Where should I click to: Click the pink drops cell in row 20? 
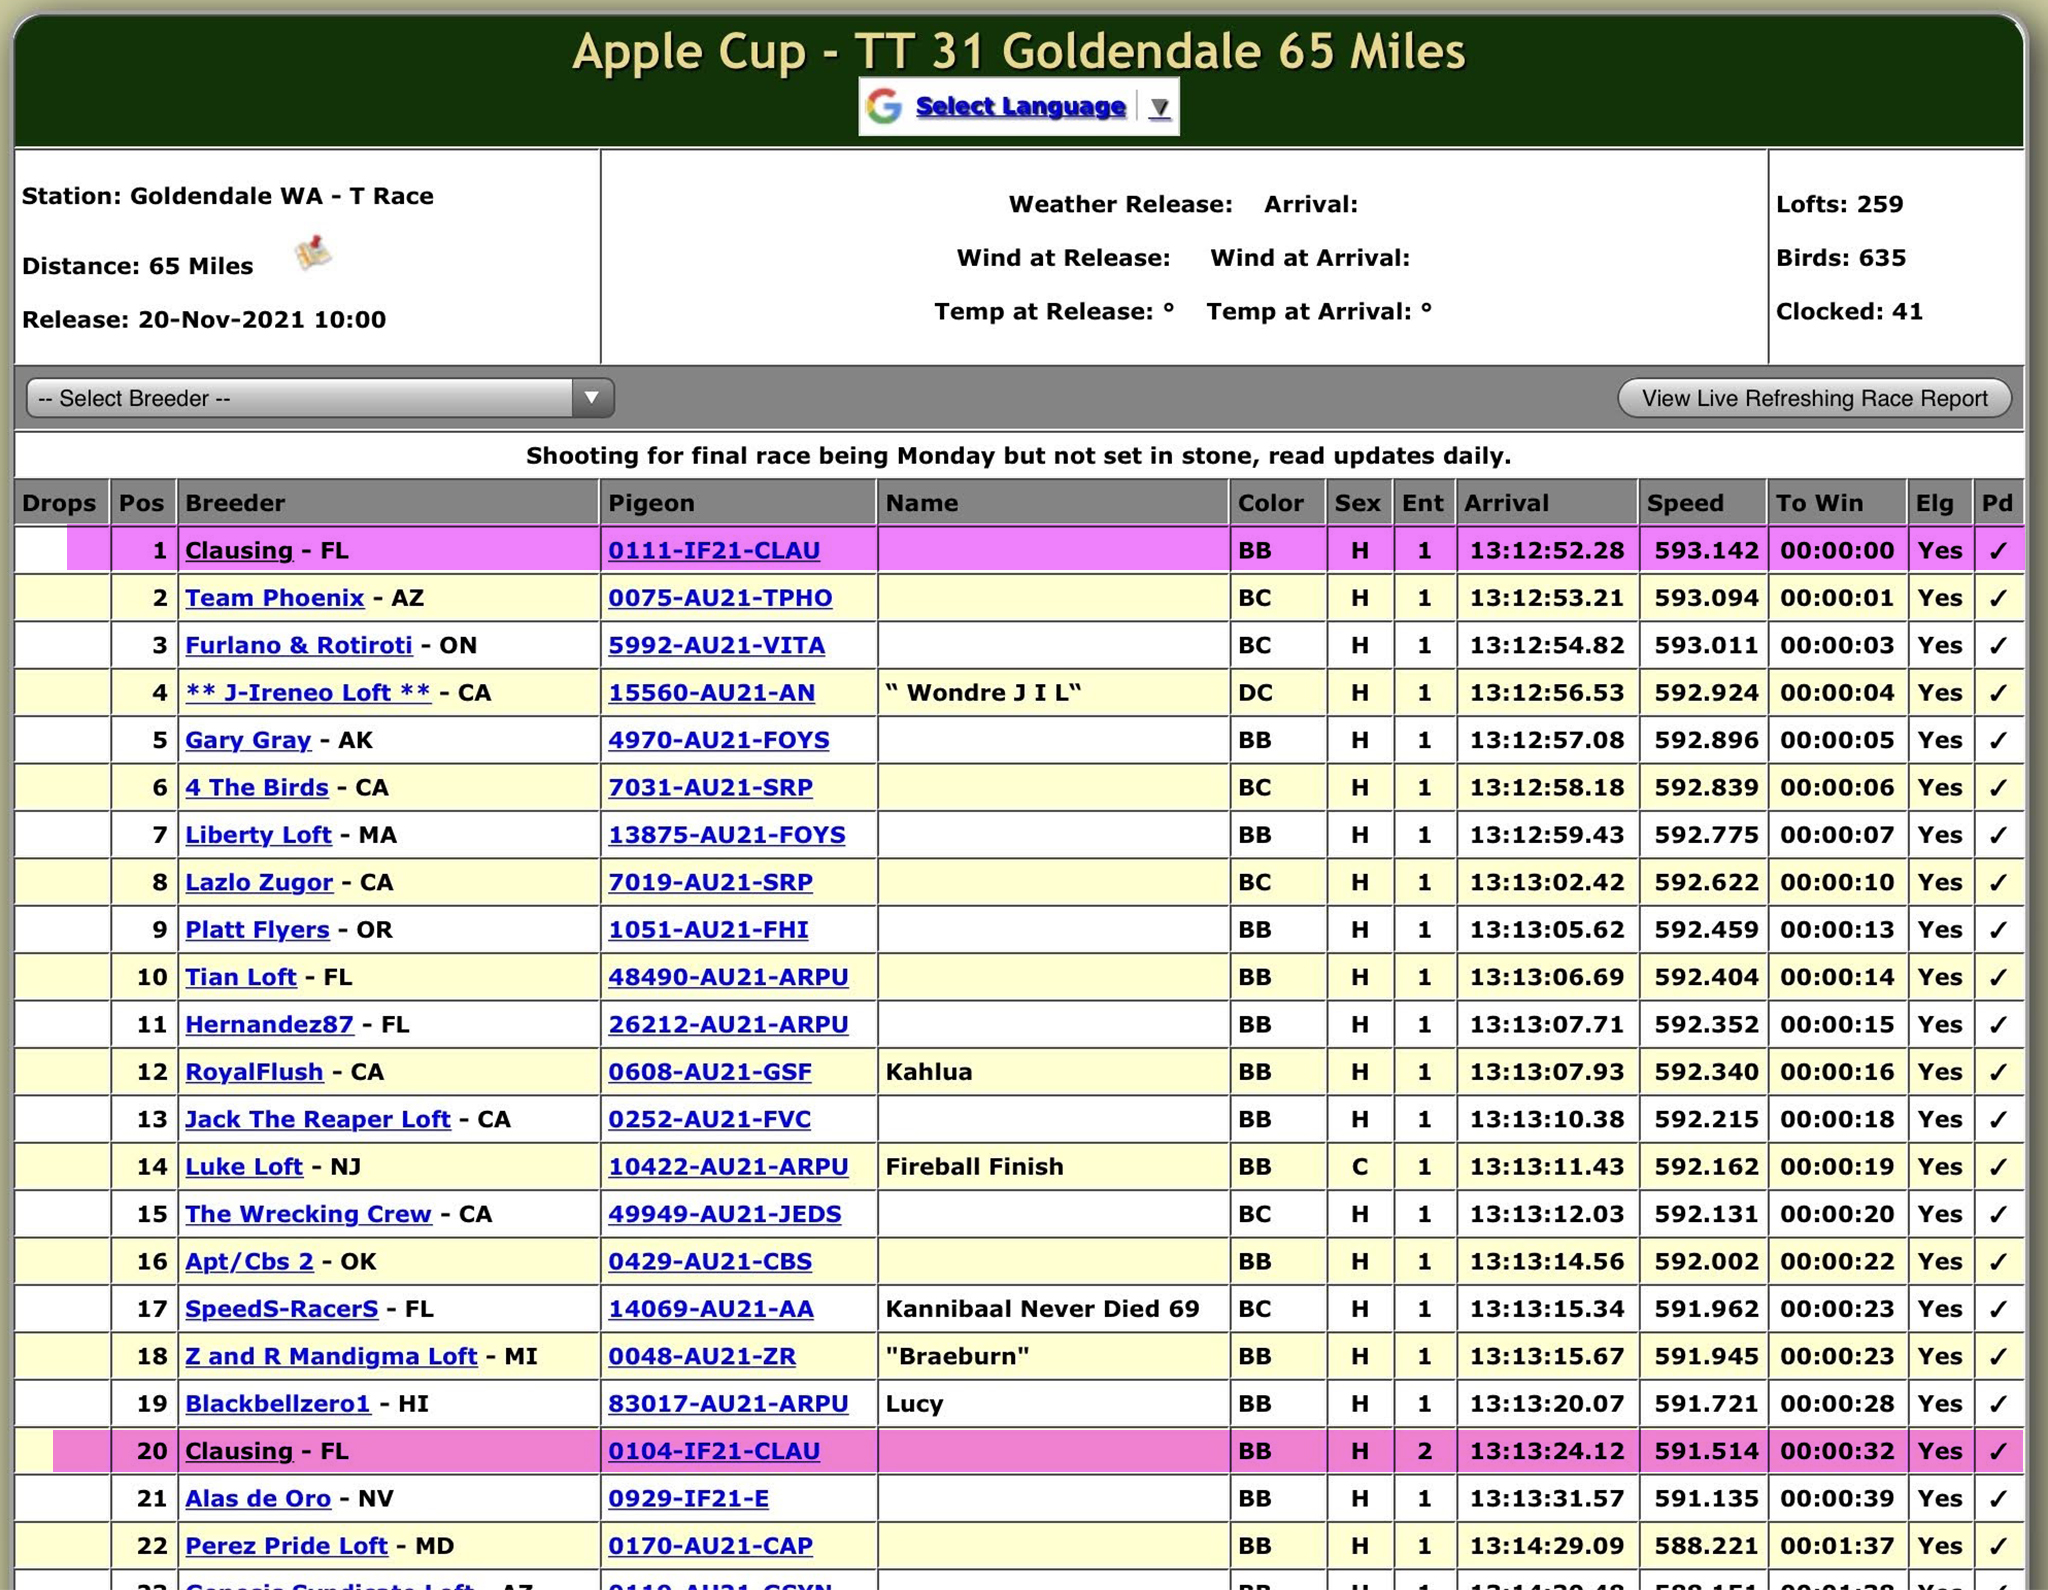pyautogui.click(x=81, y=1451)
